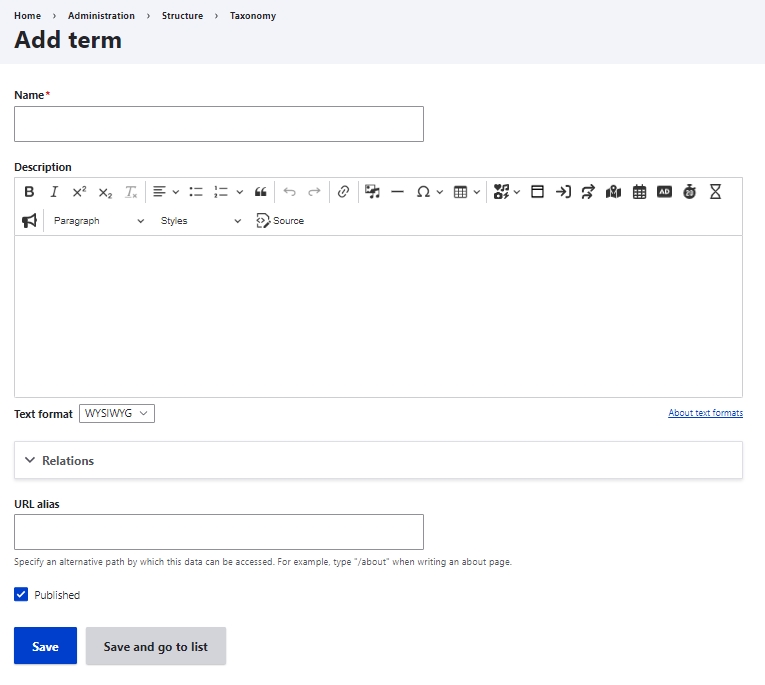Click inside the Description editor area
The width and height of the screenshot is (765, 685).
coord(378,316)
